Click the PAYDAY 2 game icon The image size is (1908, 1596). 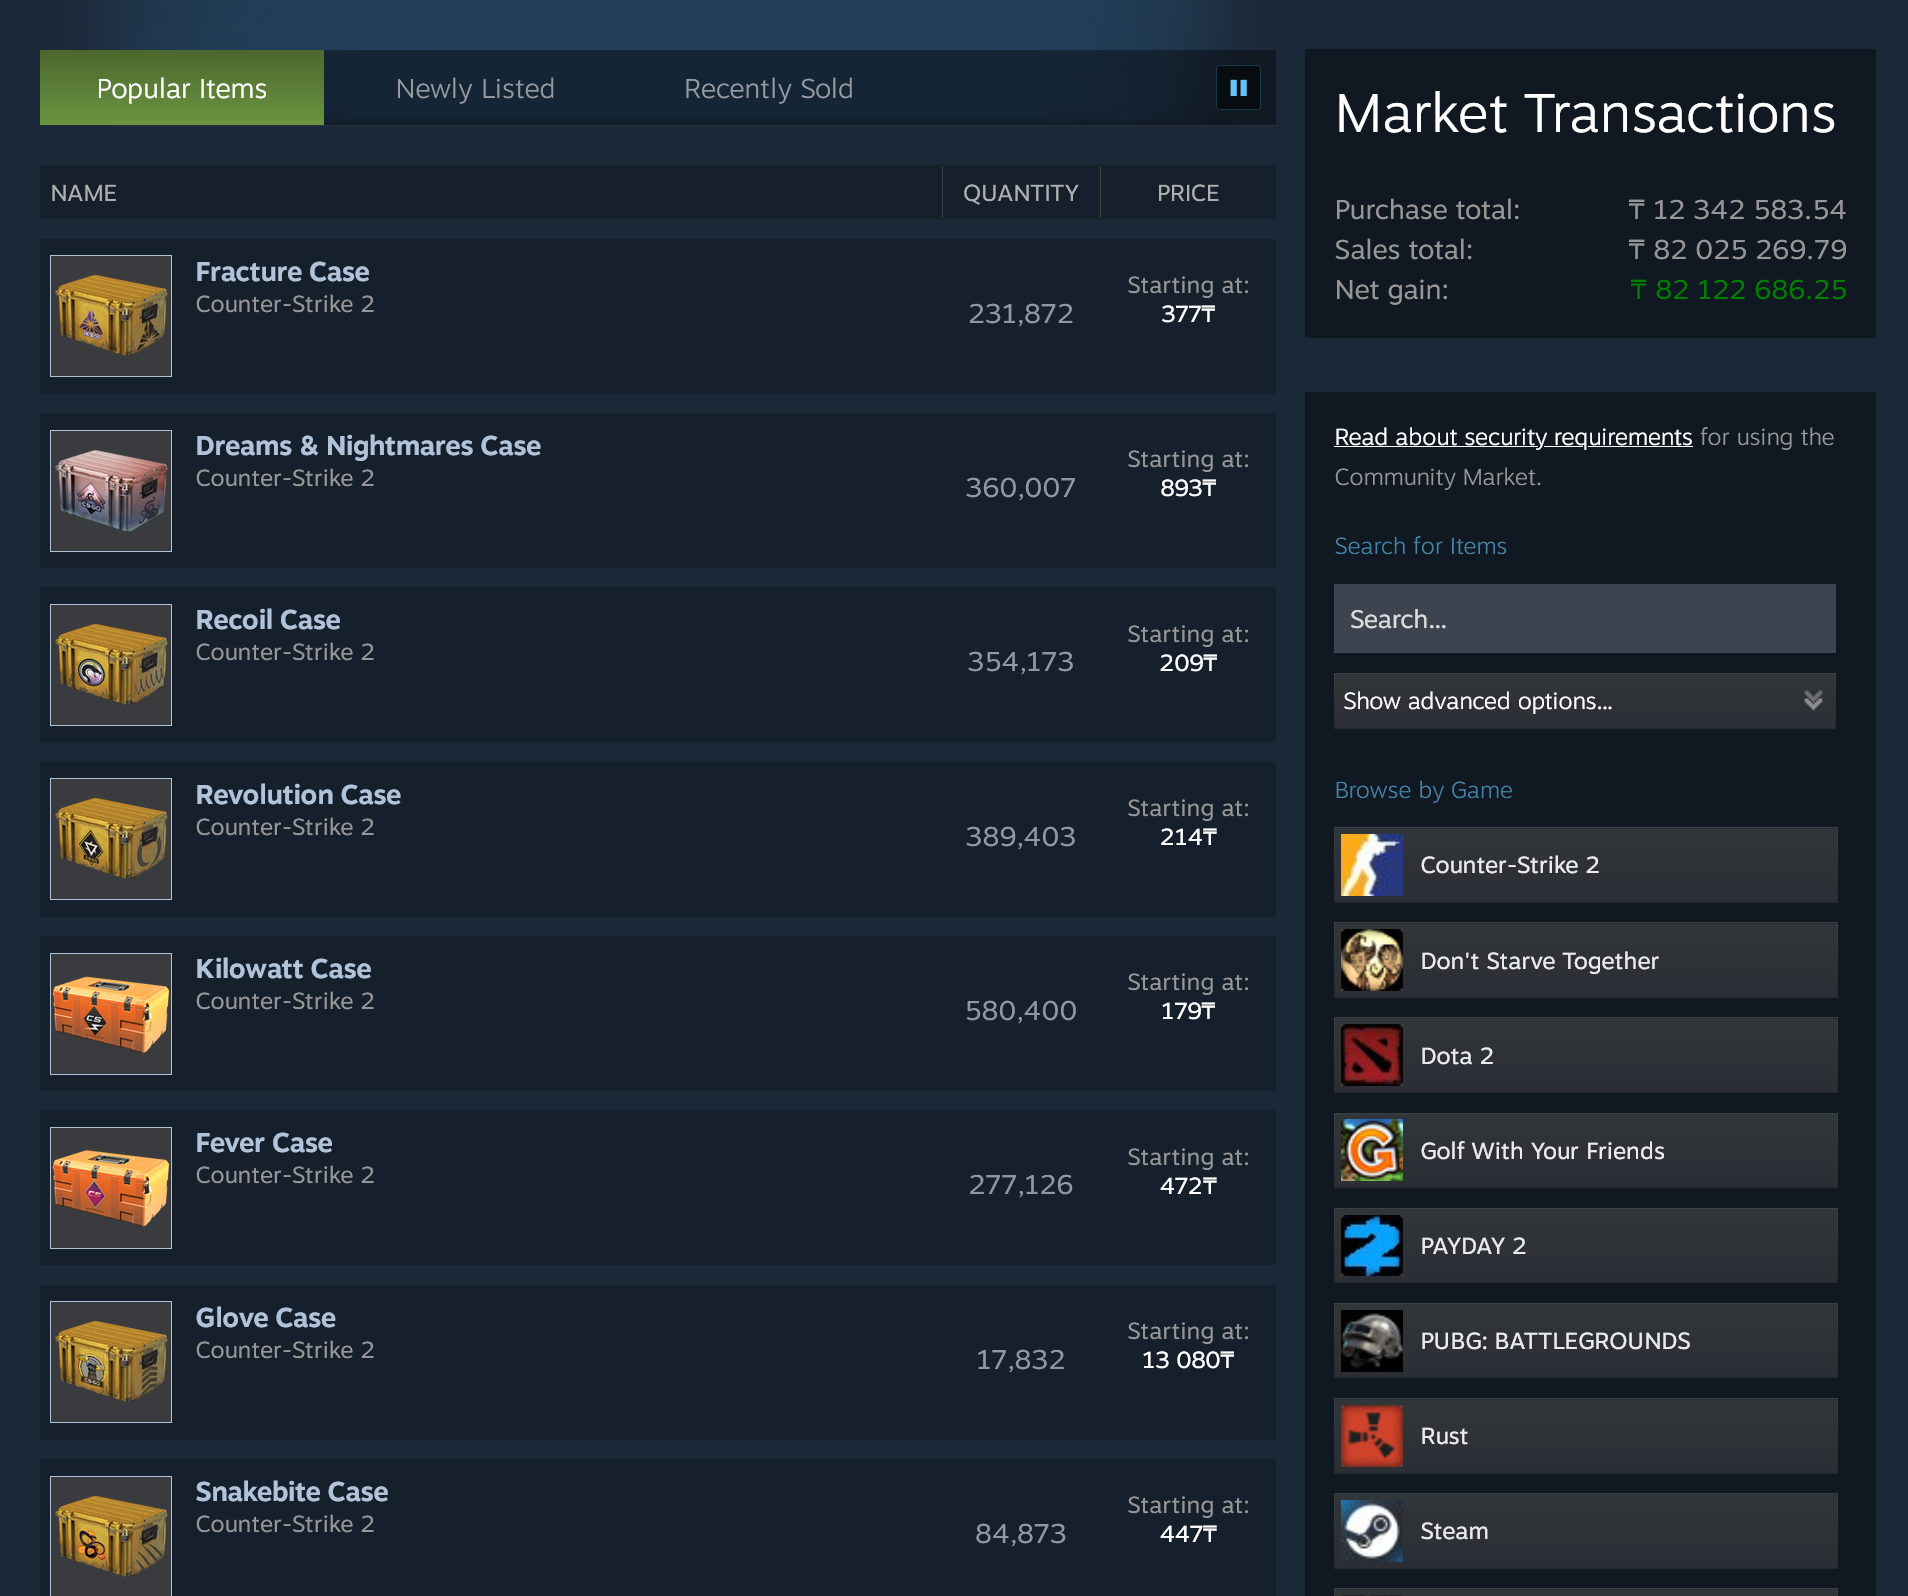tap(1372, 1245)
